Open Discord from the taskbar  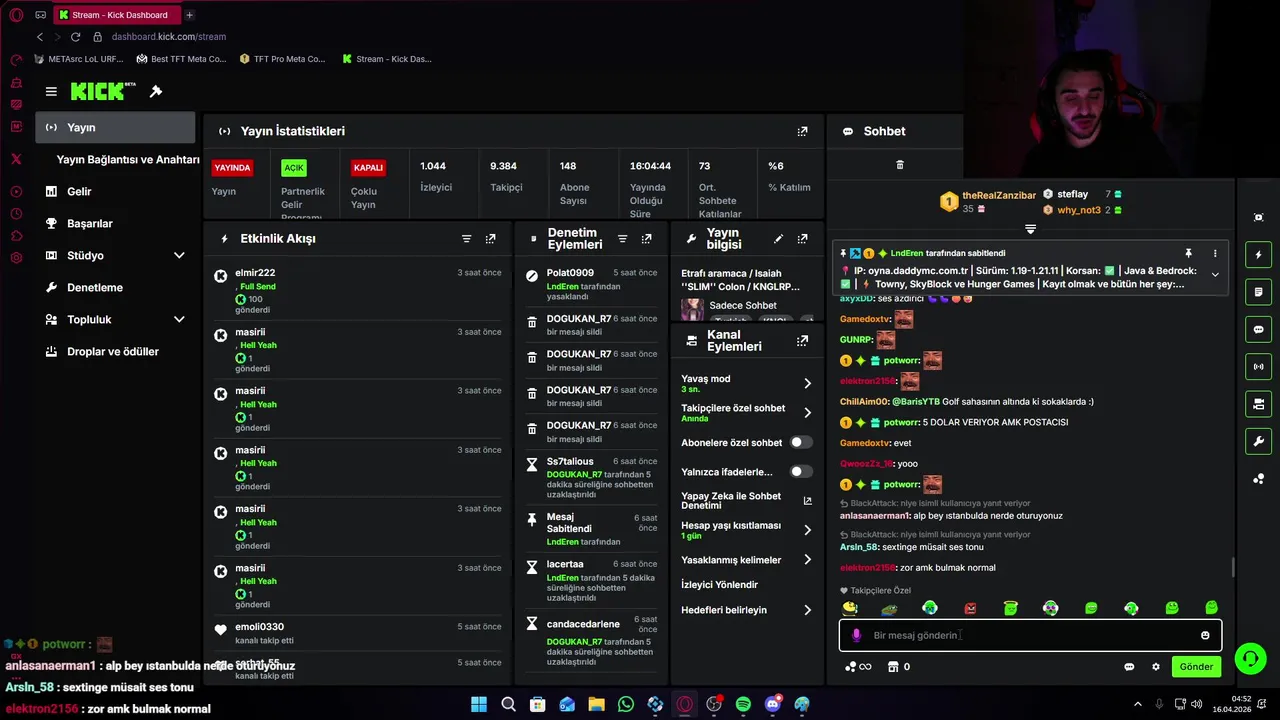click(772, 704)
